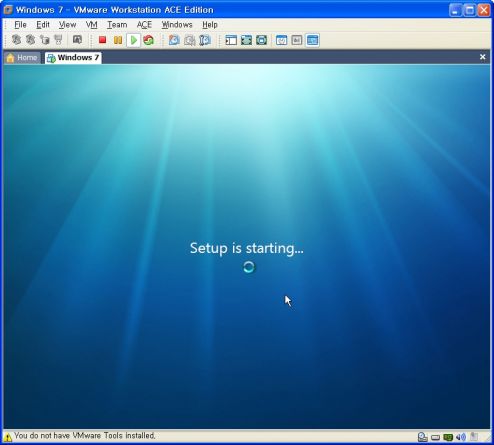Click the green Power On play button
494x445 pixels.
134,40
